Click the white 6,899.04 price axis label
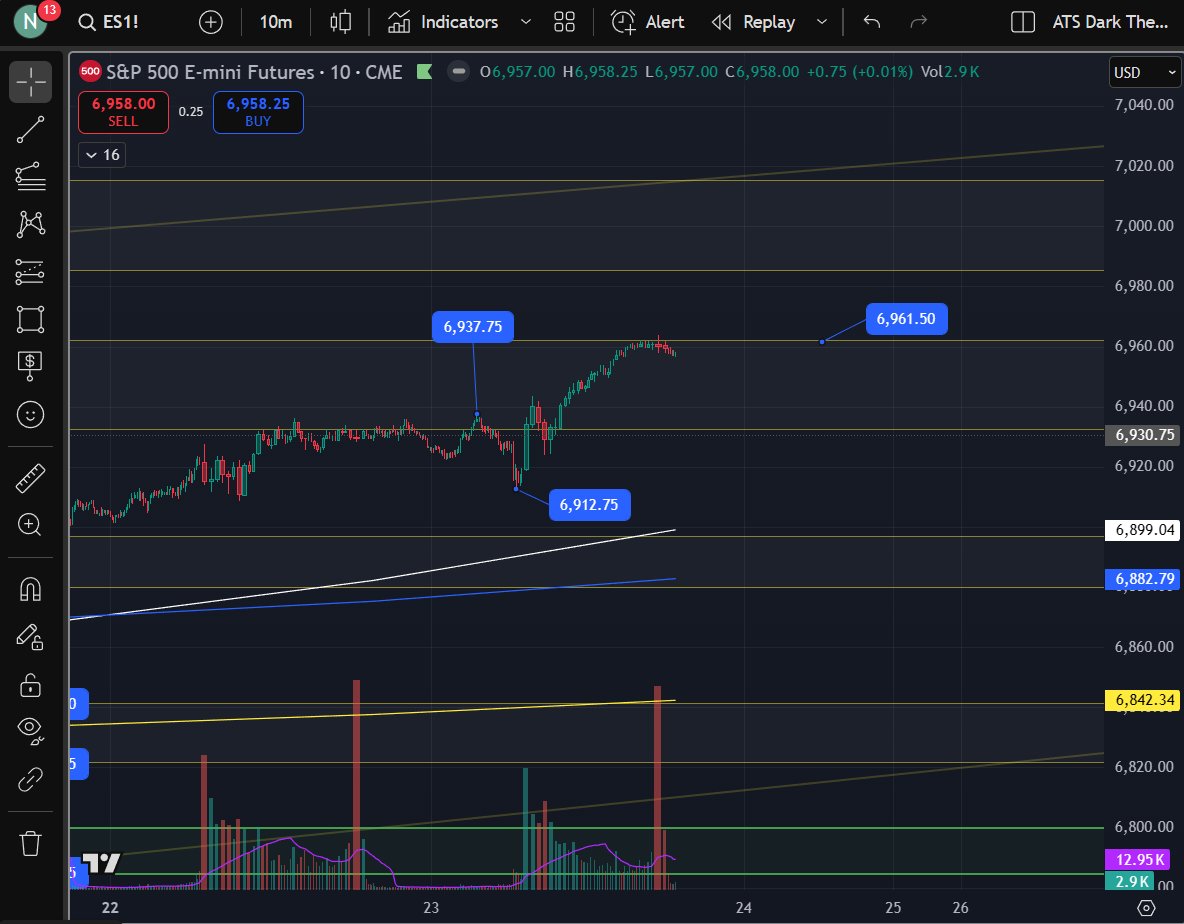 click(1144, 530)
